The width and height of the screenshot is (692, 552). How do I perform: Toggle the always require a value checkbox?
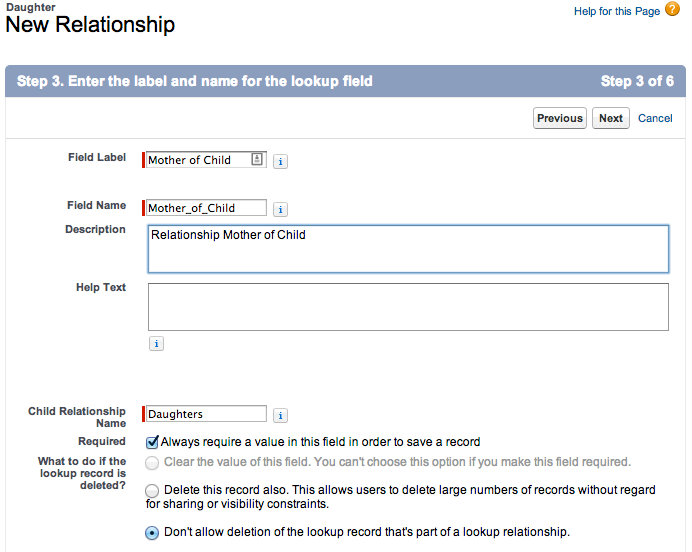tap(153, 442)
